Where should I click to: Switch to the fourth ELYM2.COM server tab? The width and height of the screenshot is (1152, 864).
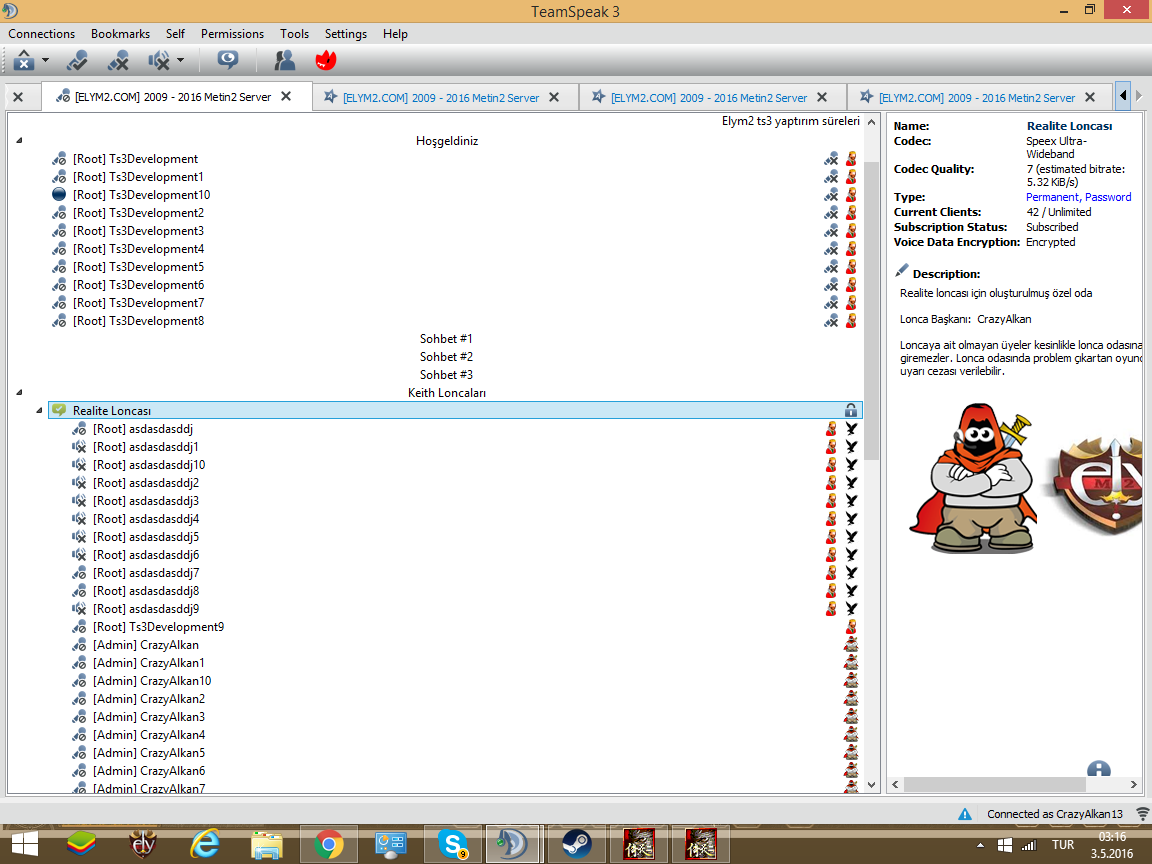coord(977,98)
